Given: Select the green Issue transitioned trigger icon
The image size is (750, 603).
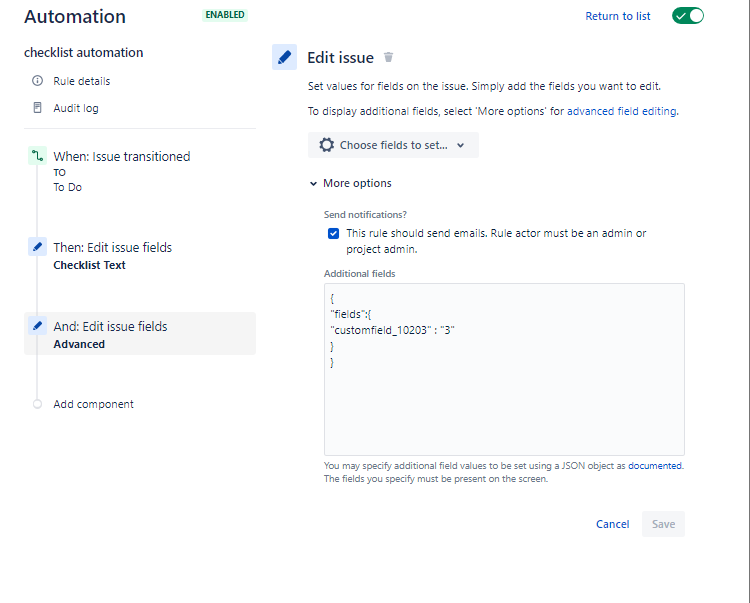Looking at the screenshot, I should click(x=37, y=155).
